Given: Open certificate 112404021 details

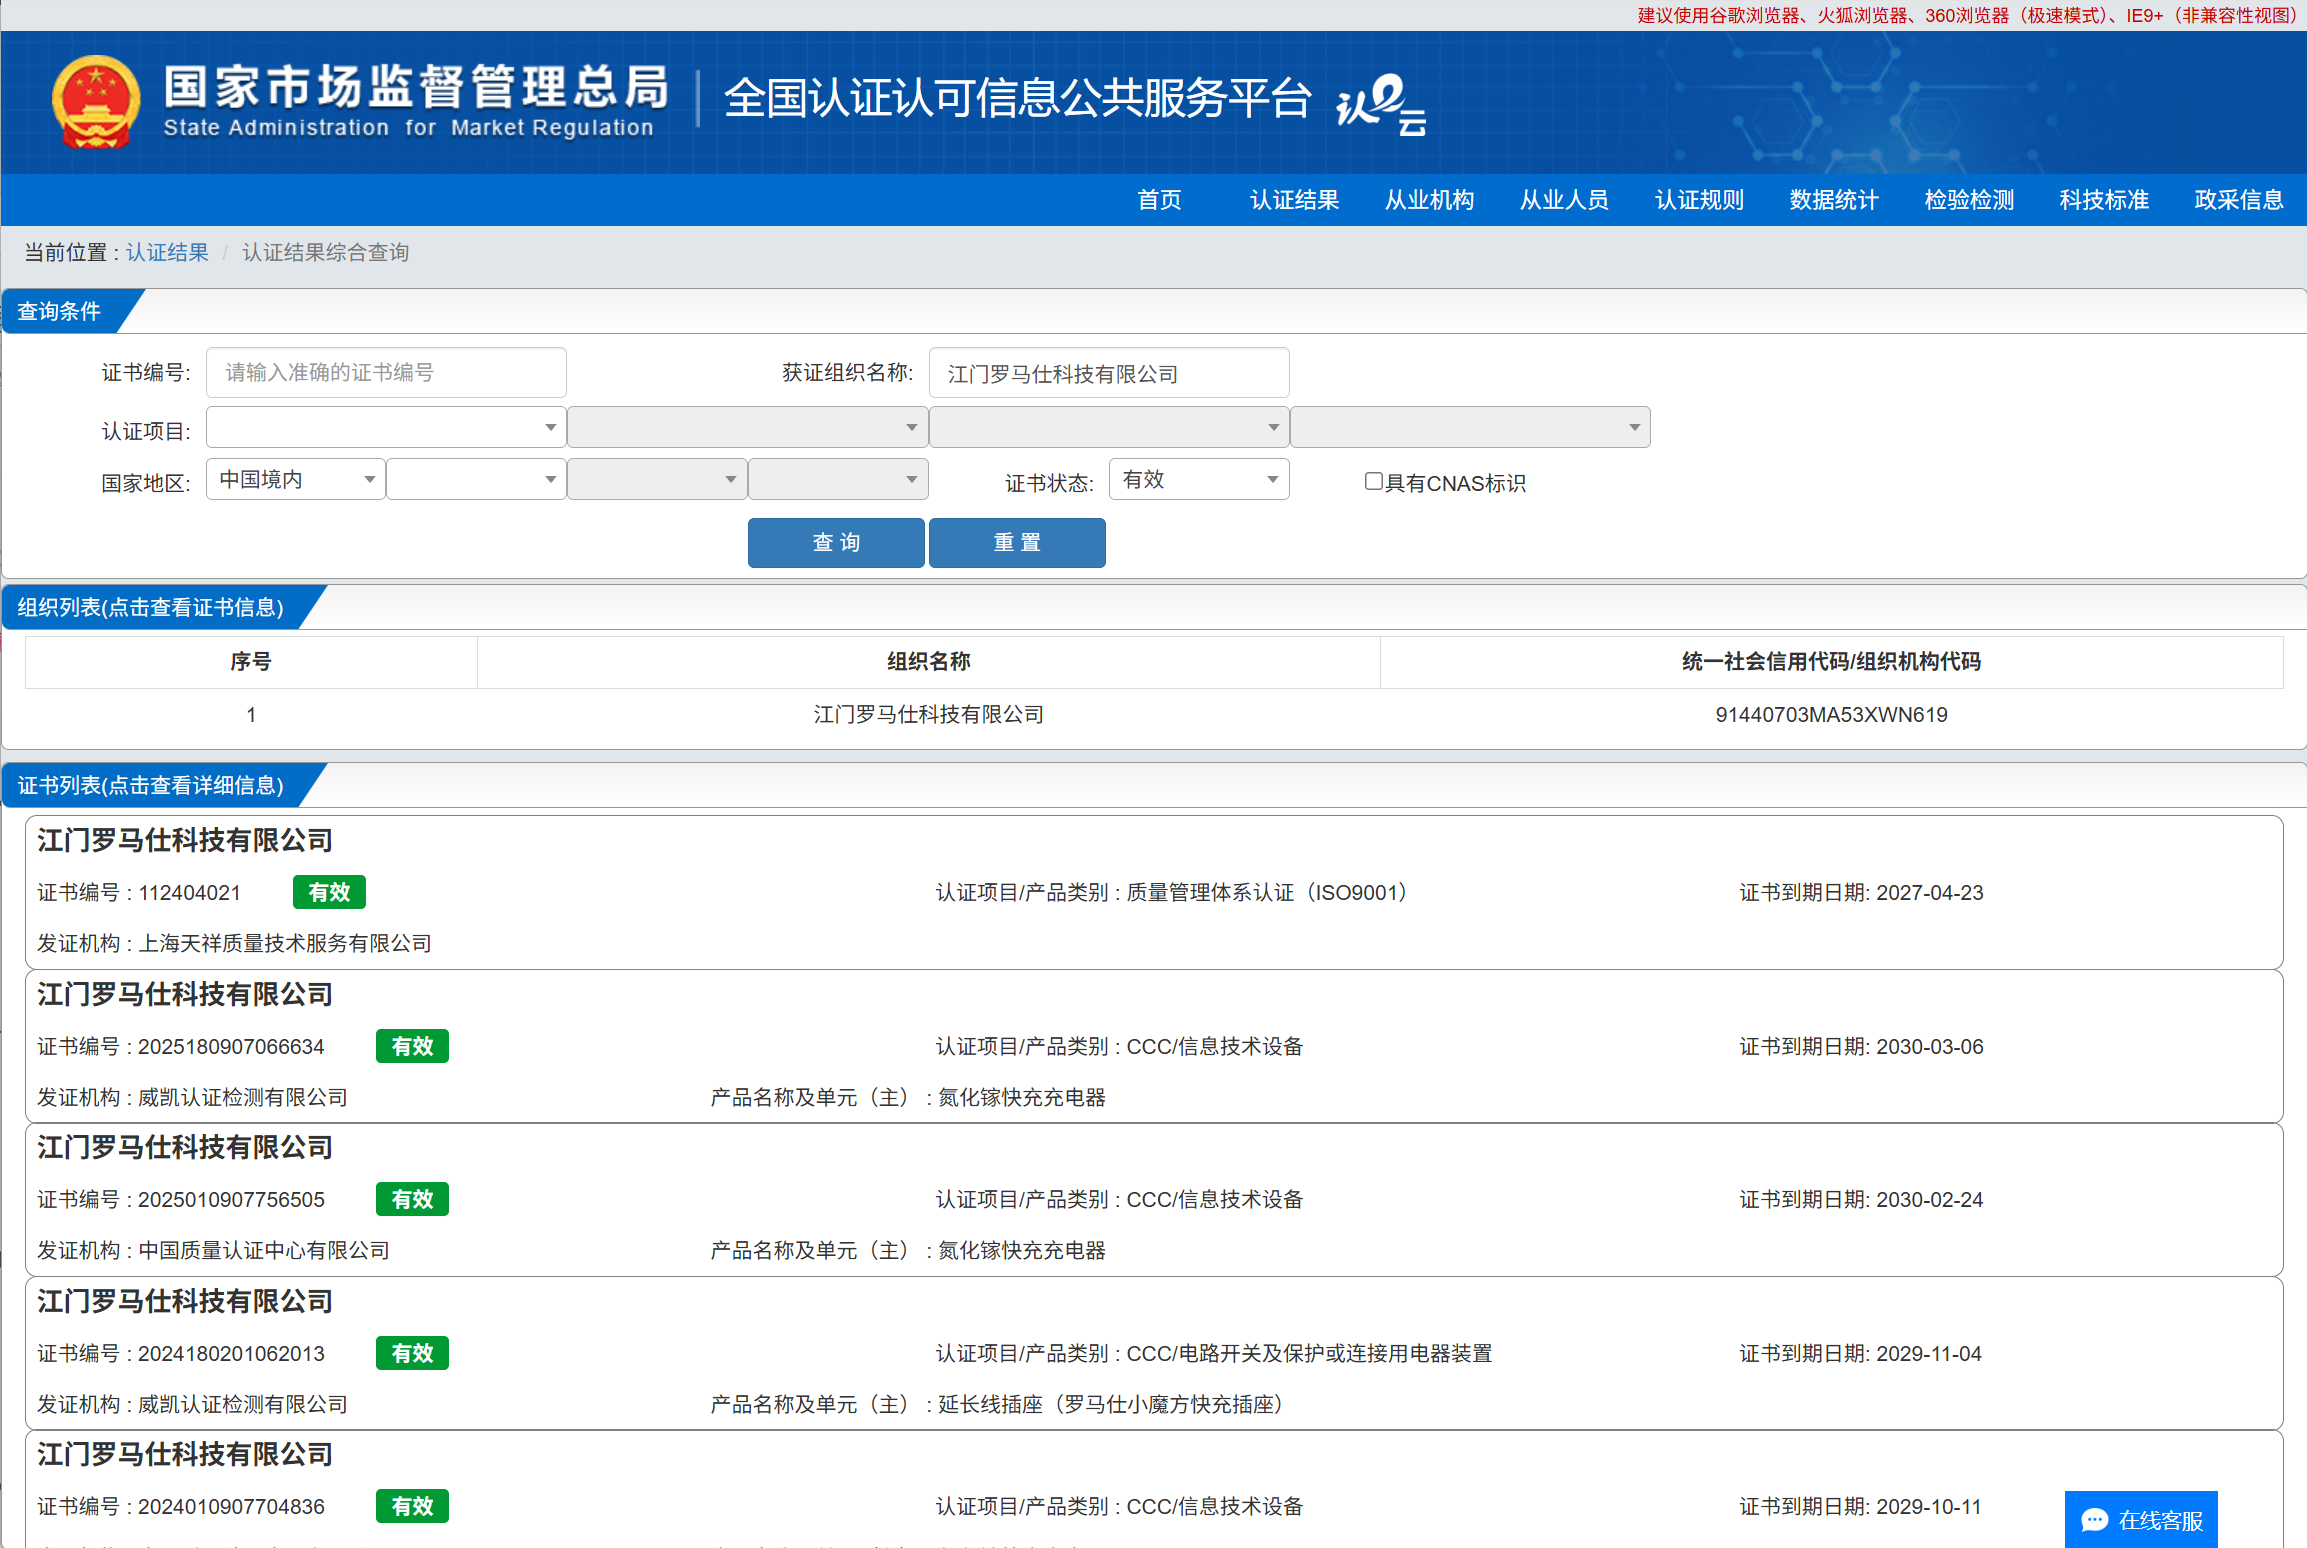Looking at the screenshot, I should tap(1154, 892).
